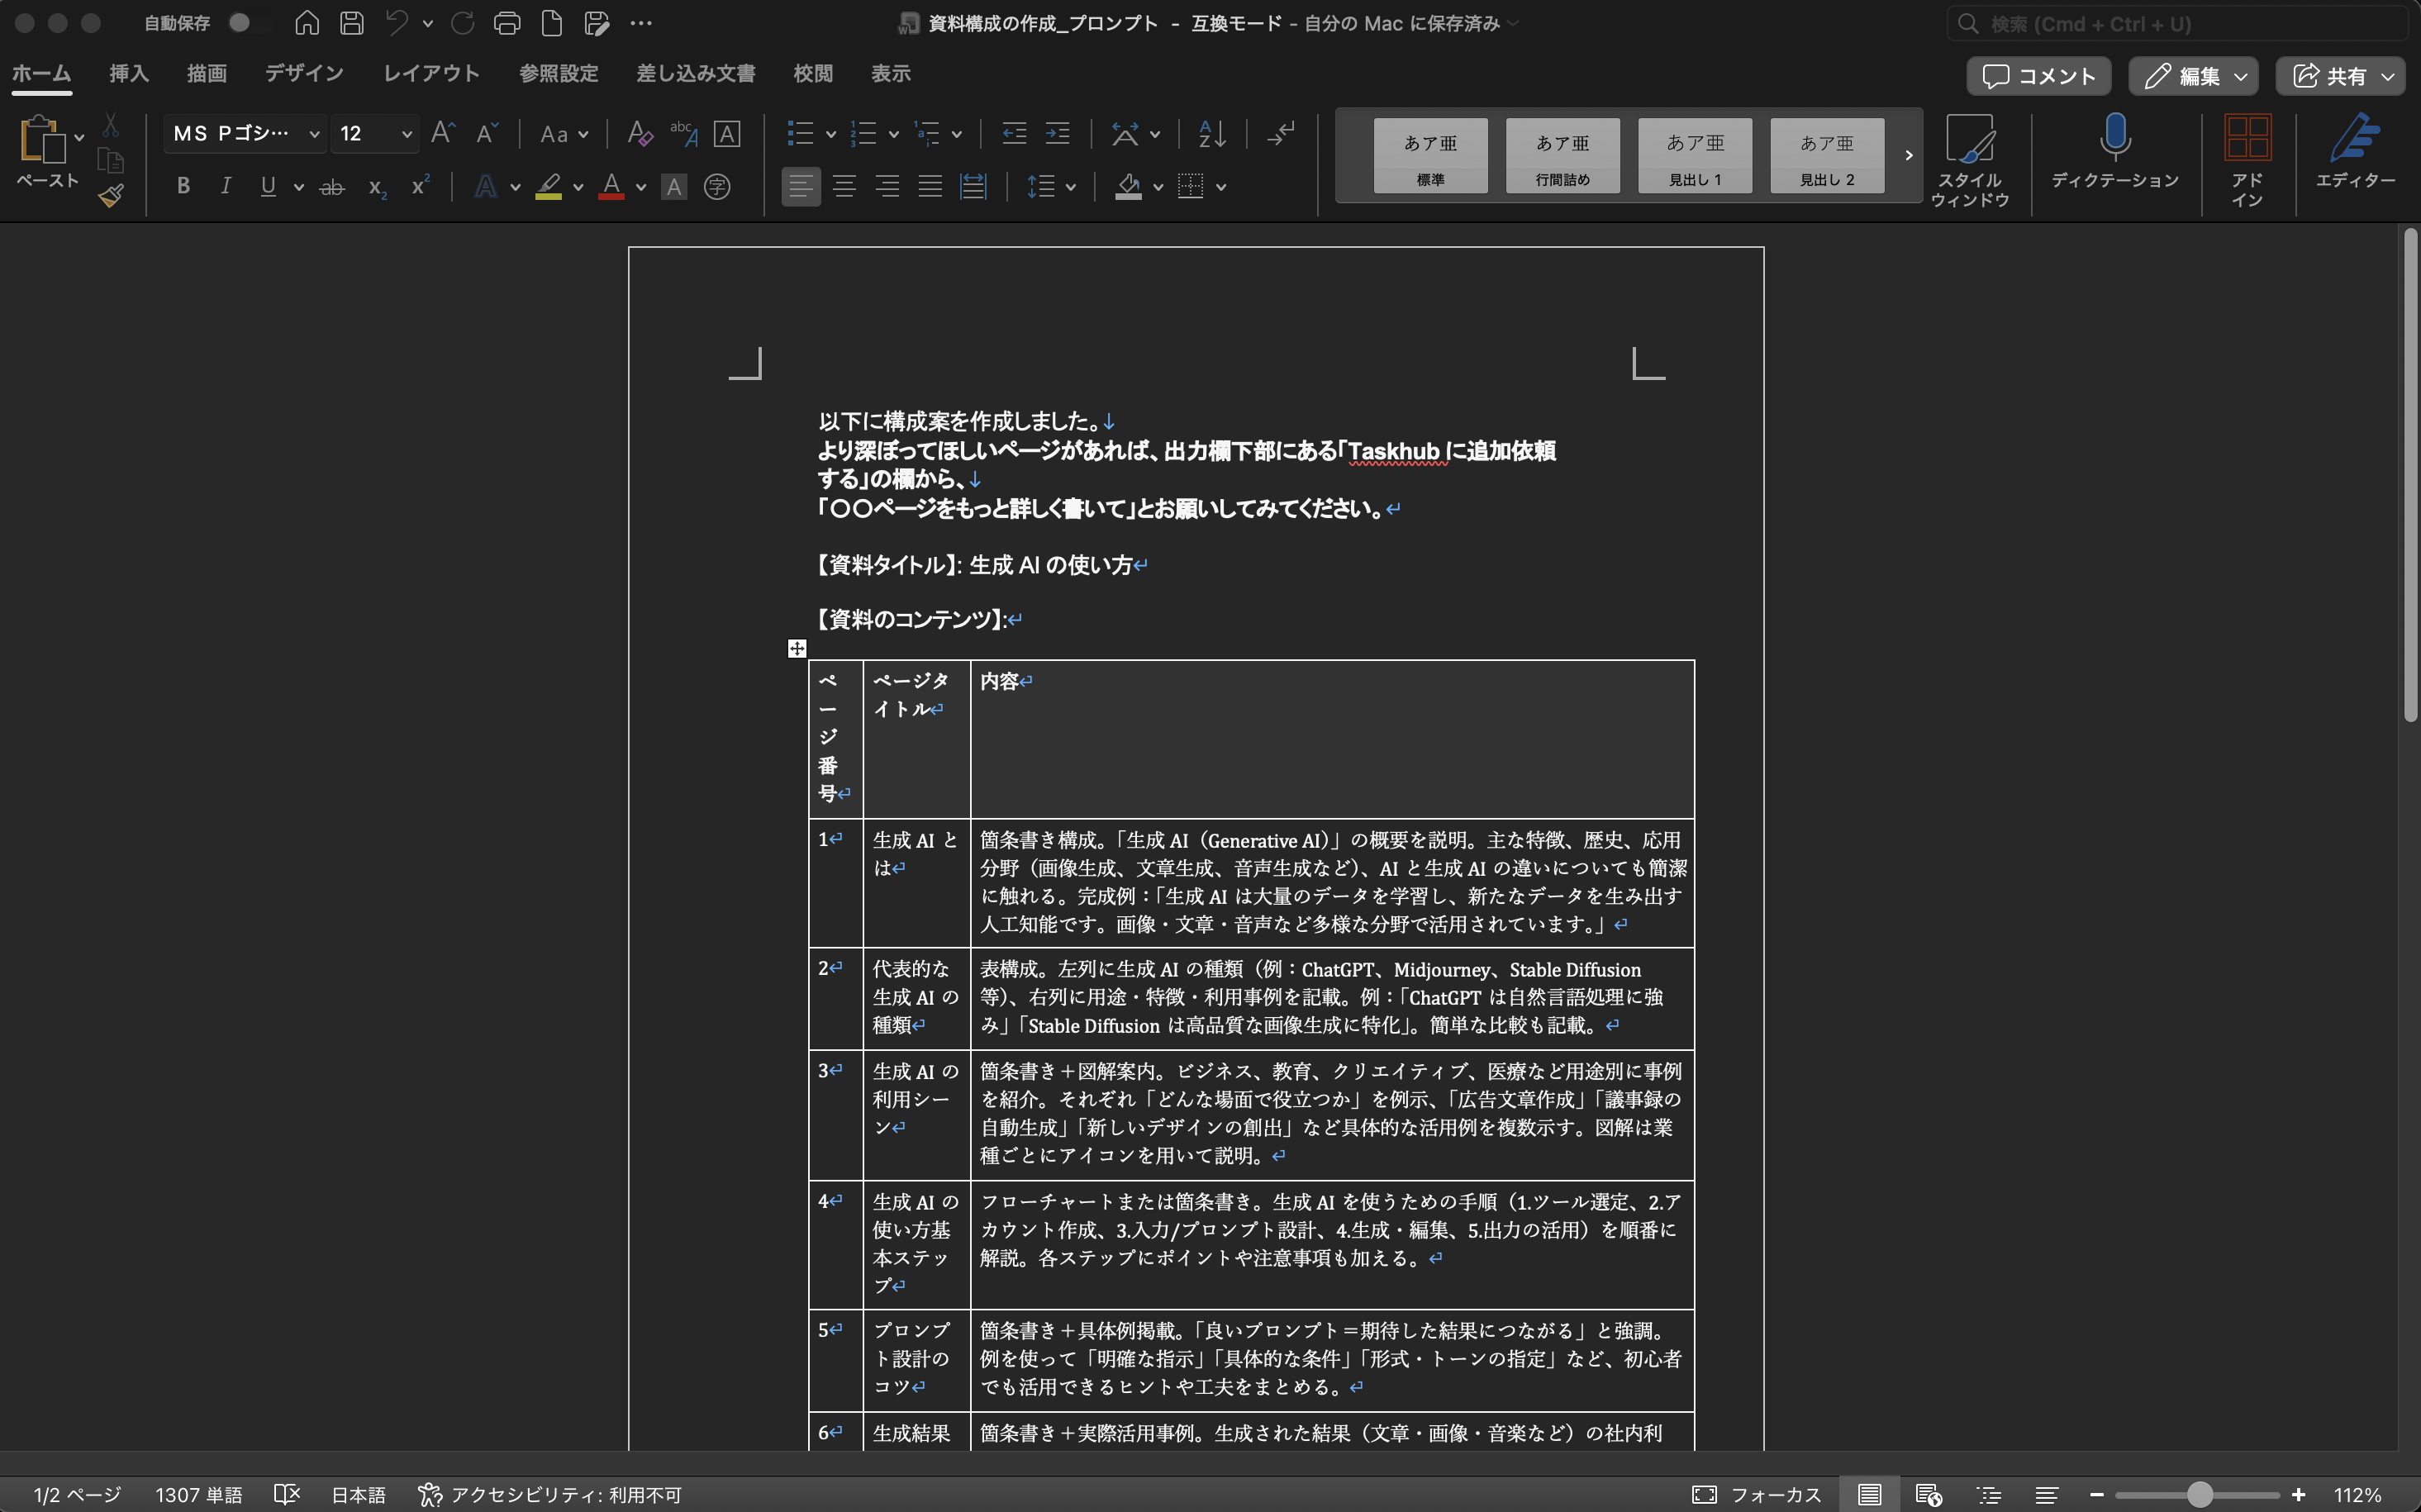Click the Dictation microphone icon
Viewport: 2421px width, 1512px height.
coord(2114,138)
